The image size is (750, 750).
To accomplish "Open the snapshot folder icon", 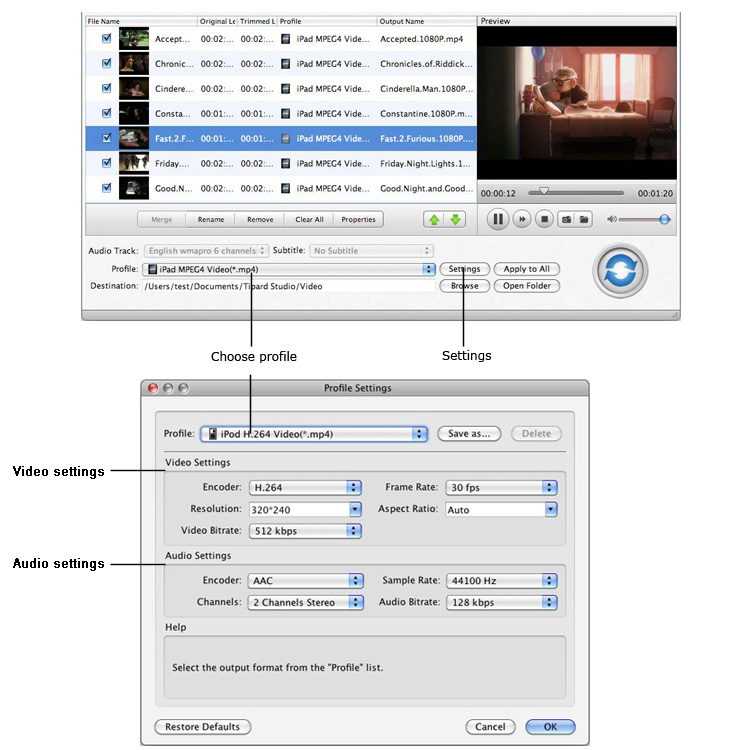I will 584,219.
